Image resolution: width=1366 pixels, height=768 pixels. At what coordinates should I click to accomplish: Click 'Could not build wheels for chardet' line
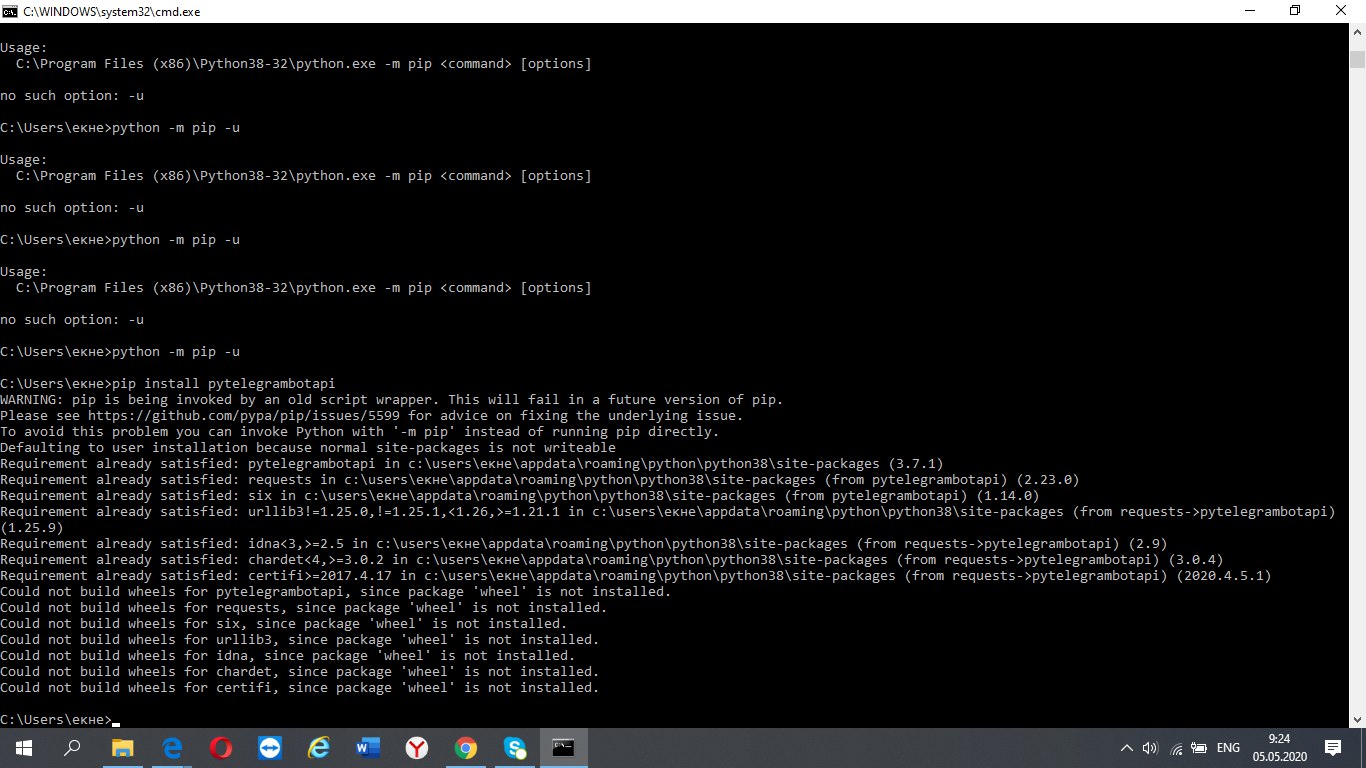click(x=300, y=672)
